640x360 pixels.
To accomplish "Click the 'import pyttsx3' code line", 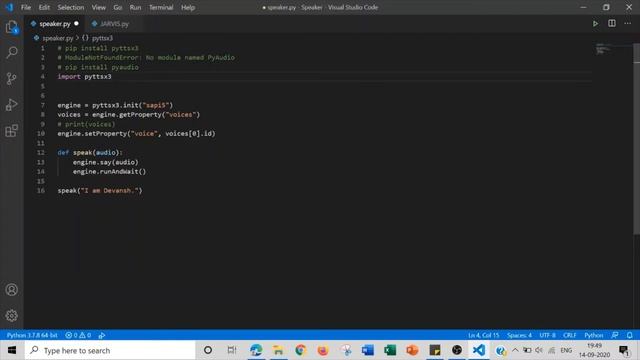I will click(84, 76).
